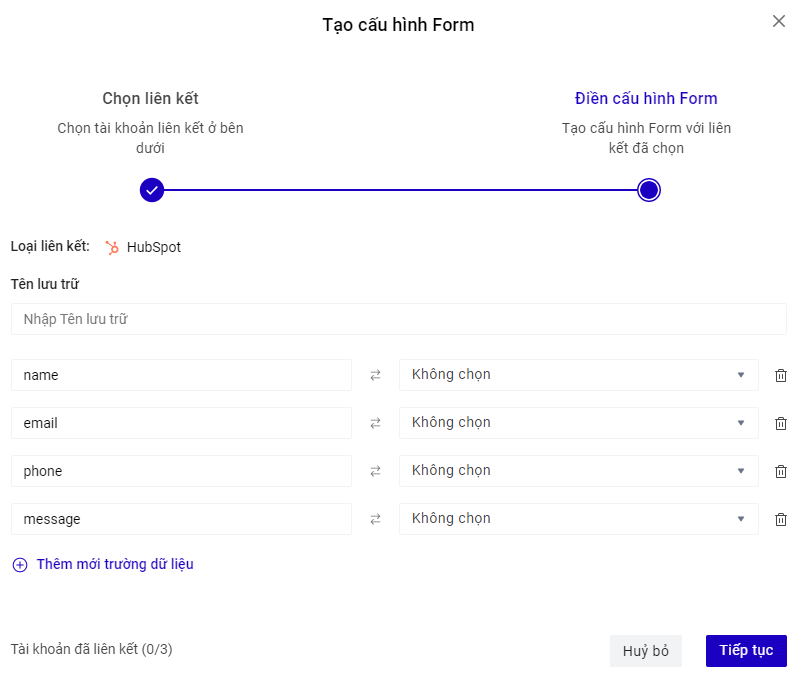
Task: Expand the email mapping dropdown
Action: coord(578,423)
